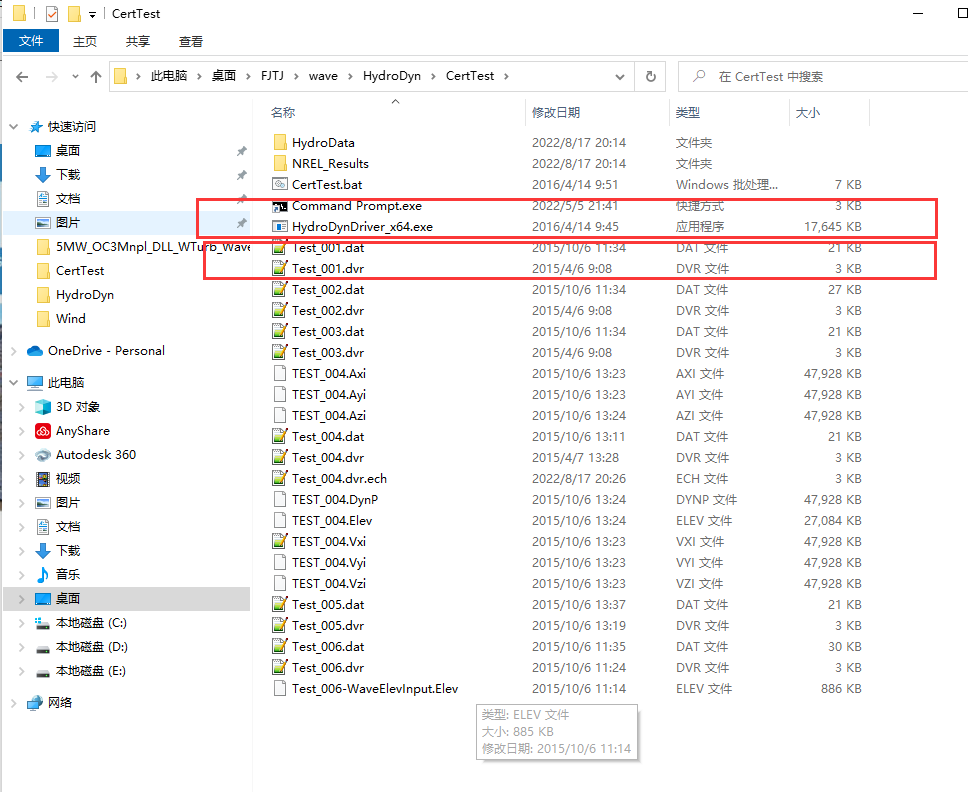Open quick access toolbar customize dropdown

tap(92, 14)
